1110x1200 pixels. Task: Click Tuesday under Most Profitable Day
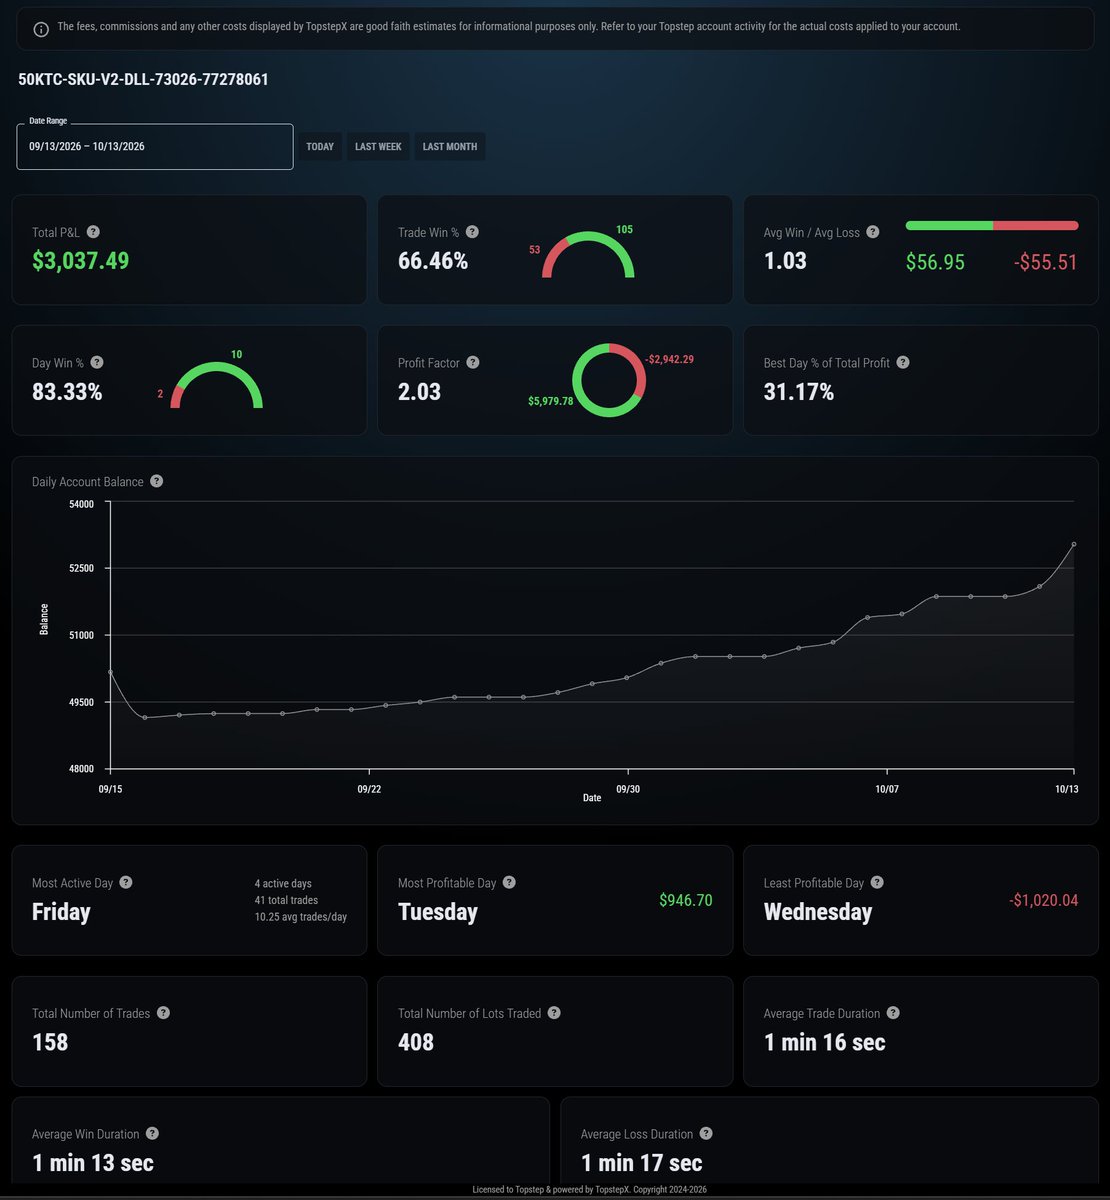pyautogui.click(x=438, y=912)
